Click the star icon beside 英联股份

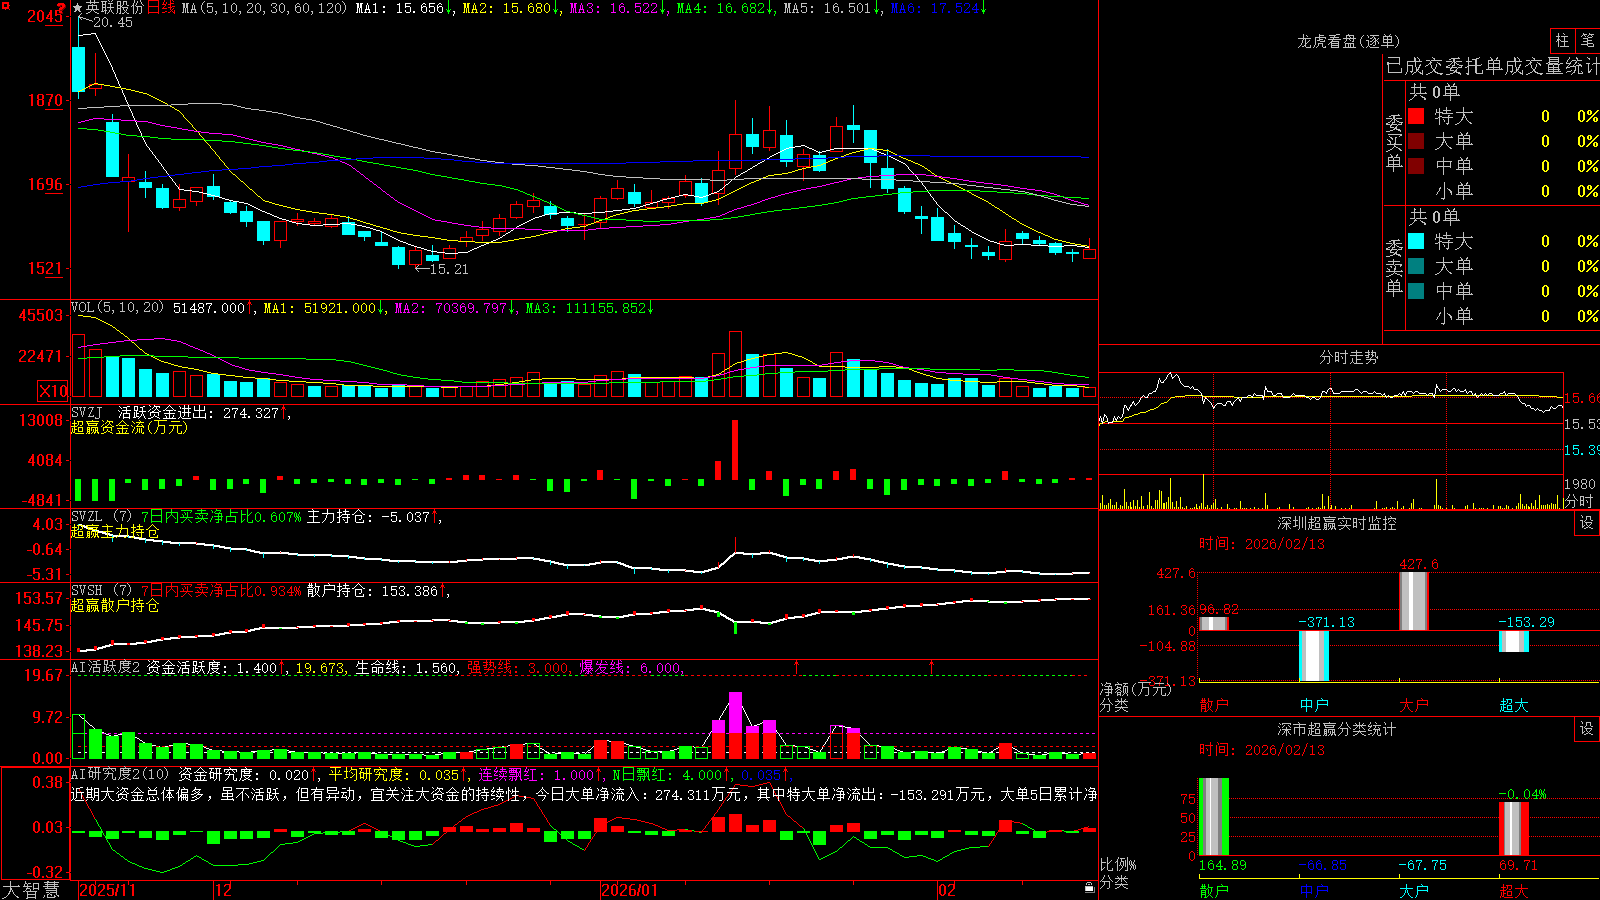78,8
